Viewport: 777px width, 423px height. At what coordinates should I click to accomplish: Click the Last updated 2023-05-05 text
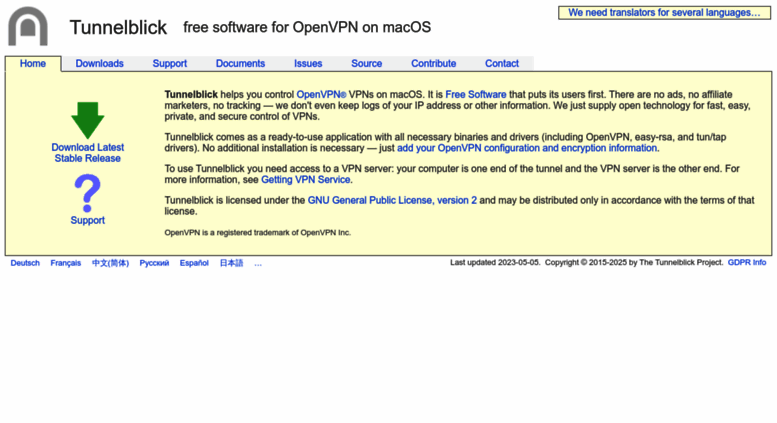495,263
